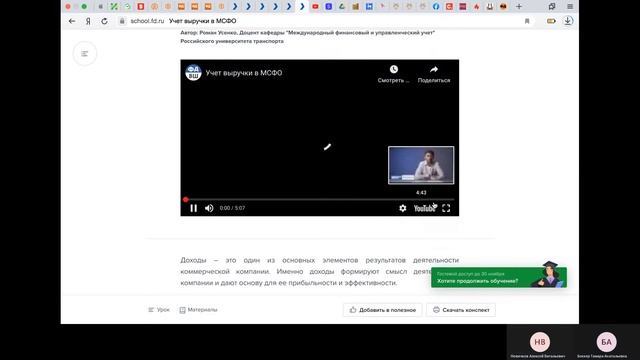
Task: Open the 'Материалы' tab at the bottom
Action: [x=198, y=310]
